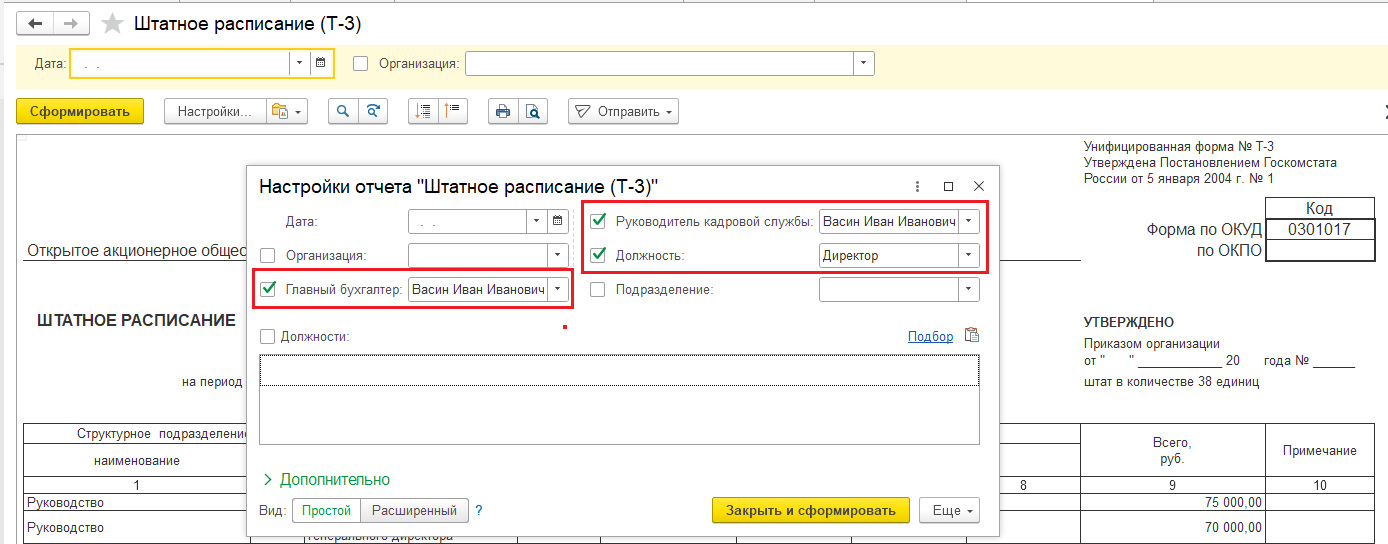Open calendar picker in the settings dialog Дата field
Screen dimensions: 1388x544
click(559, 221)
